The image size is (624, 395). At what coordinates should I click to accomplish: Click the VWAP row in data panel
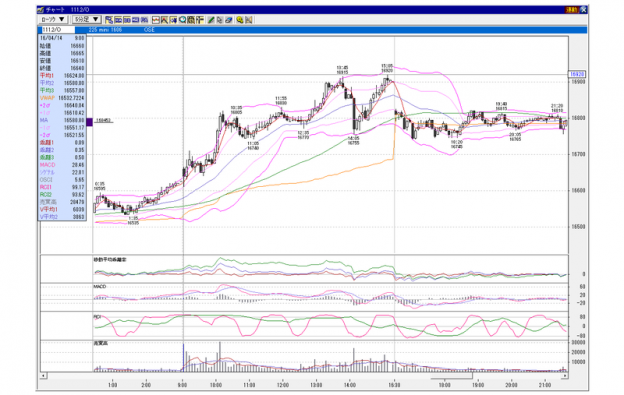point(62,98)
